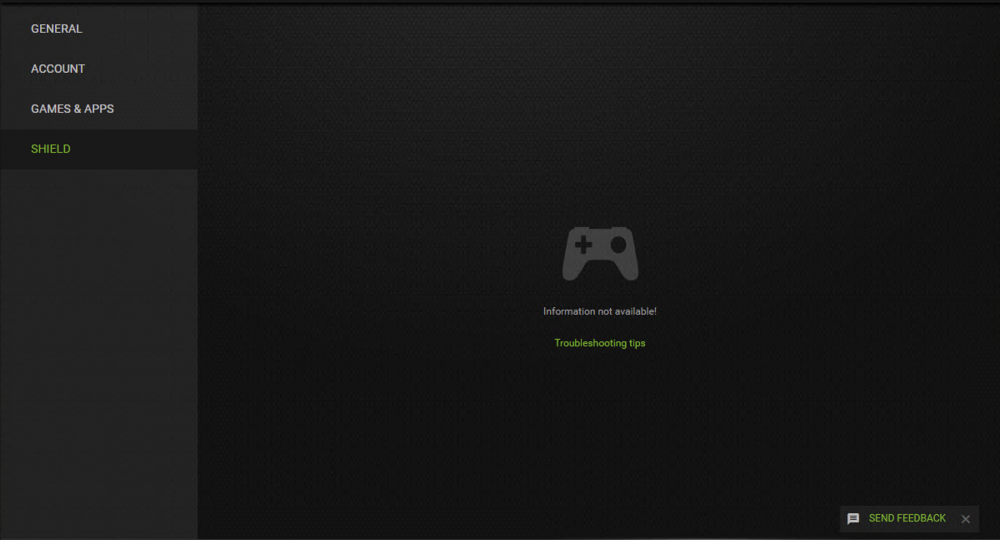Click the Send Feedback button

click(907, 518)
